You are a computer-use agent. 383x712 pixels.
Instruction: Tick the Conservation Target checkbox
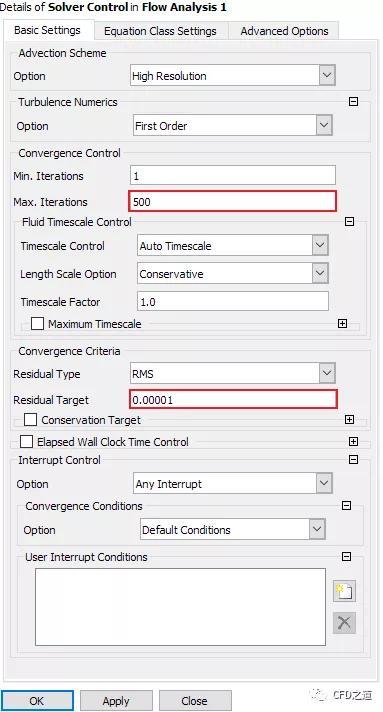[x=30, y=420]
